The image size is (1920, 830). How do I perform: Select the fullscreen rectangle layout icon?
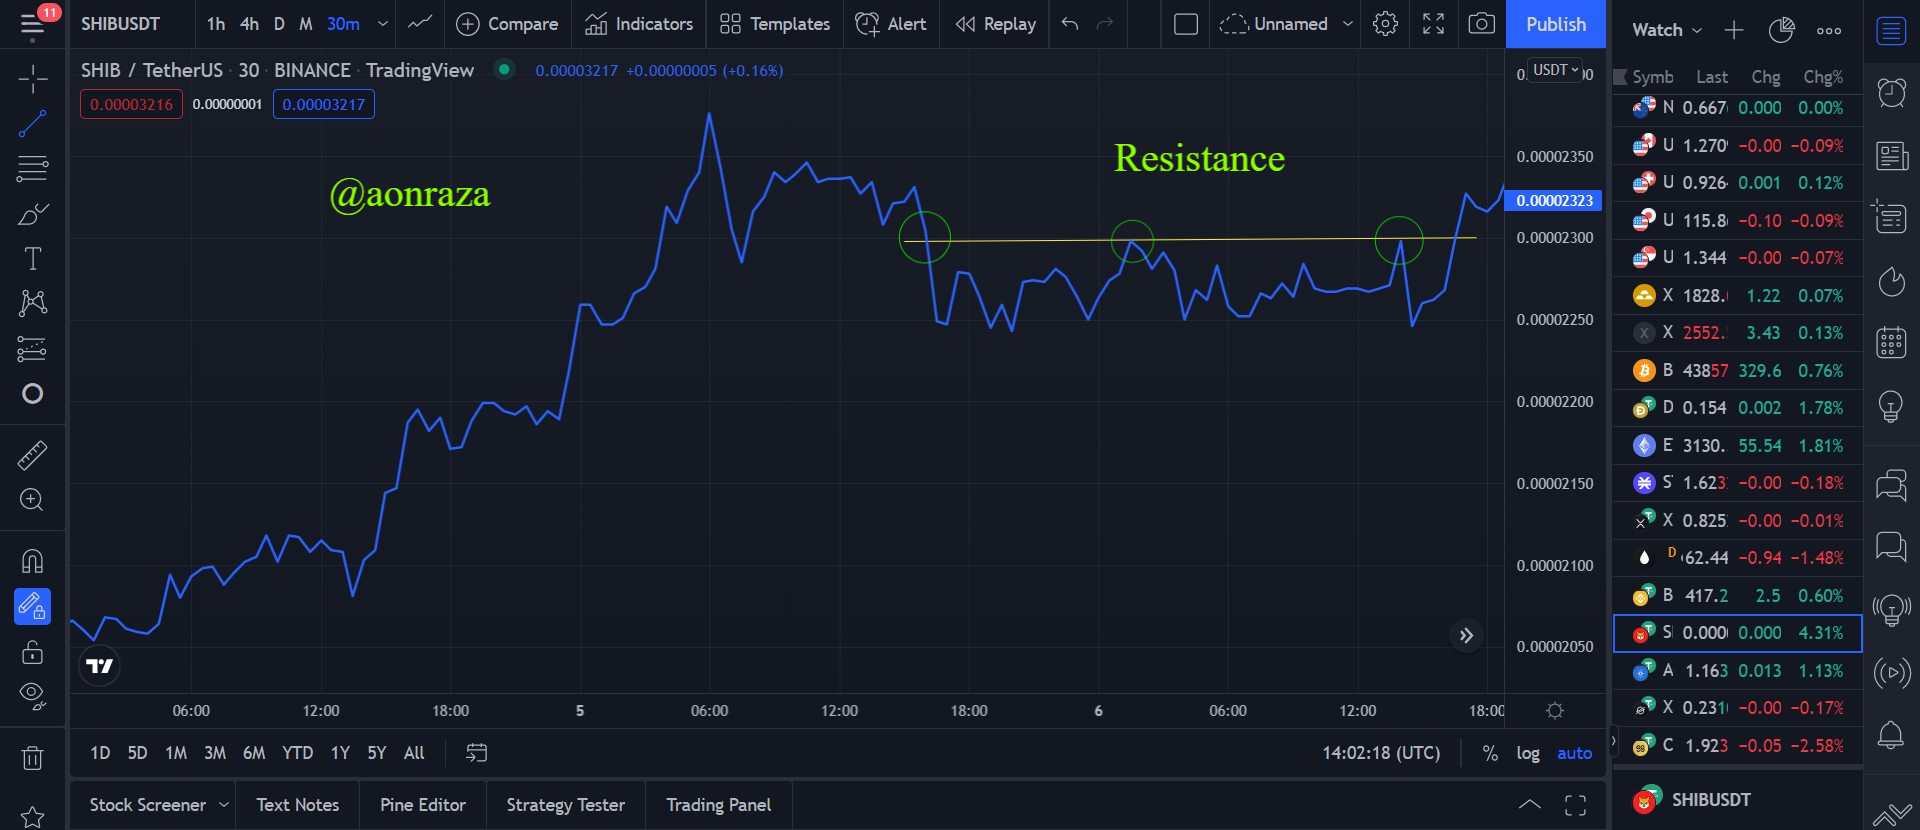point(1186,24)
